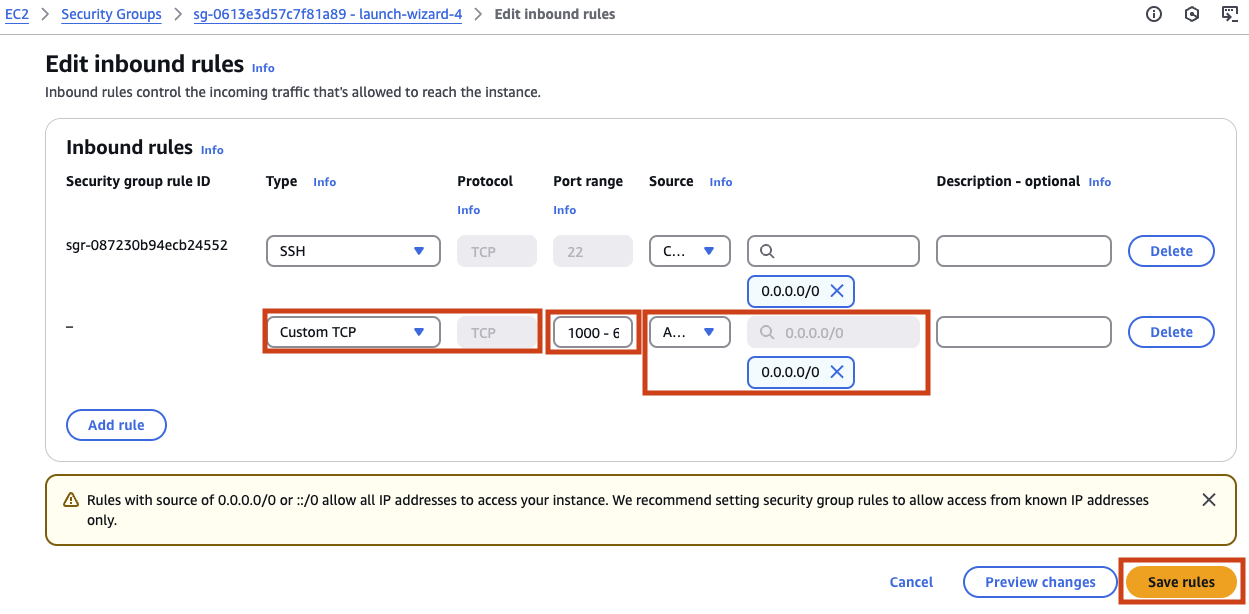Image resolution: width=1249 pixels, height=614 pixels.
Task: Click the info circle icon in top bar
Action: click(1154, 14)
